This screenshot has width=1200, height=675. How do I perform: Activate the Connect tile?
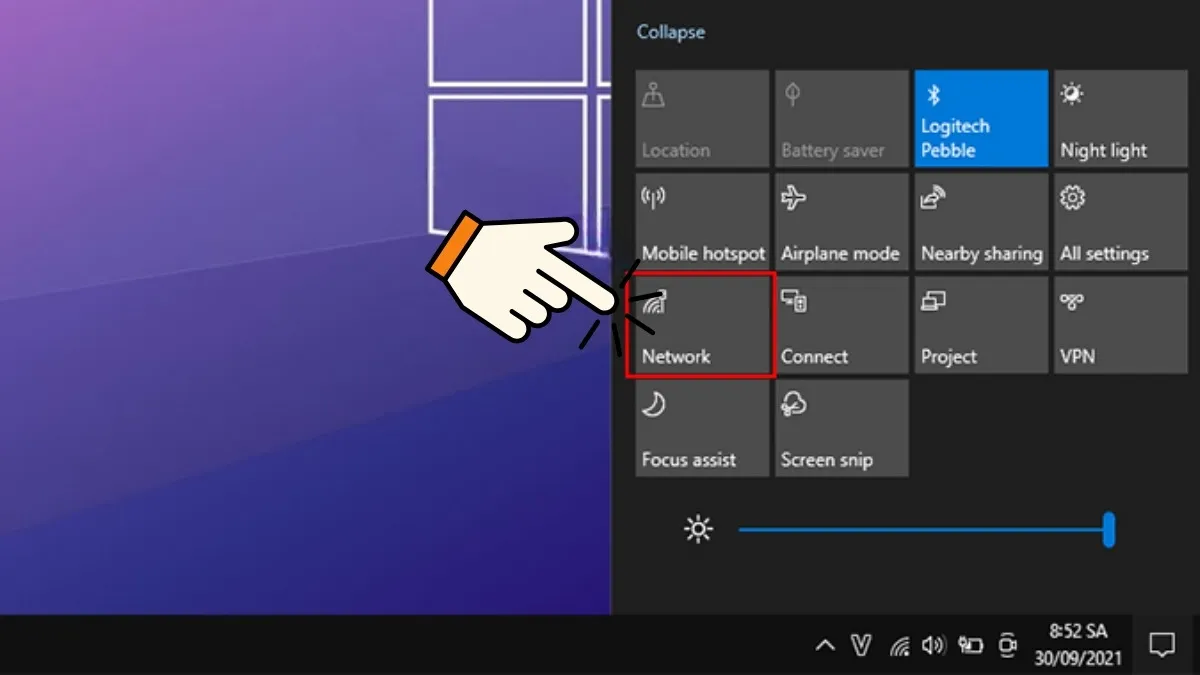point(841,325)
